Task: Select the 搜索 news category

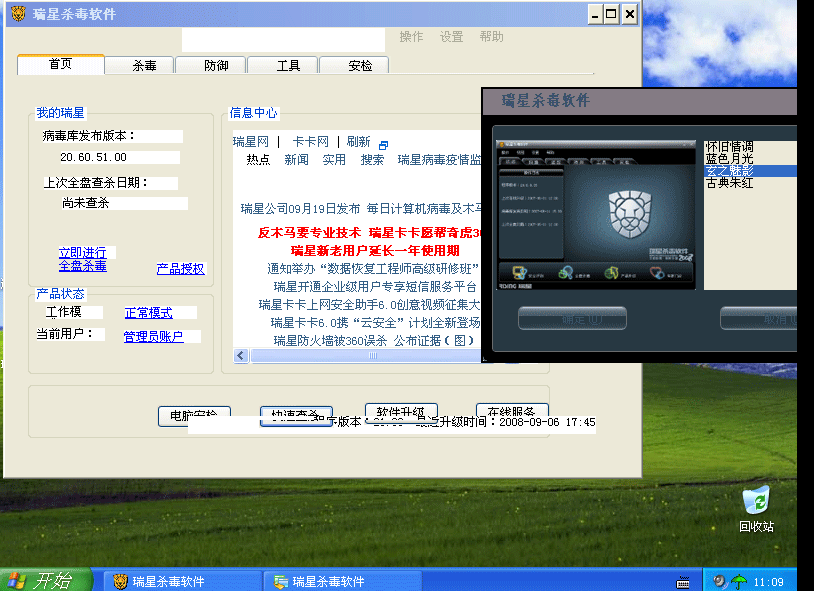Action: 372,160
